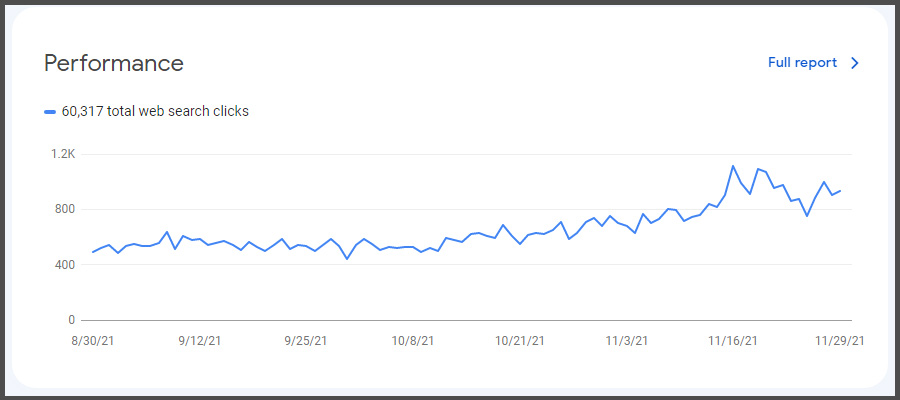This screenshot has width=900, height=400.
Task: Click the chart line's starting point on the left
Action: (x=93, y=252)
